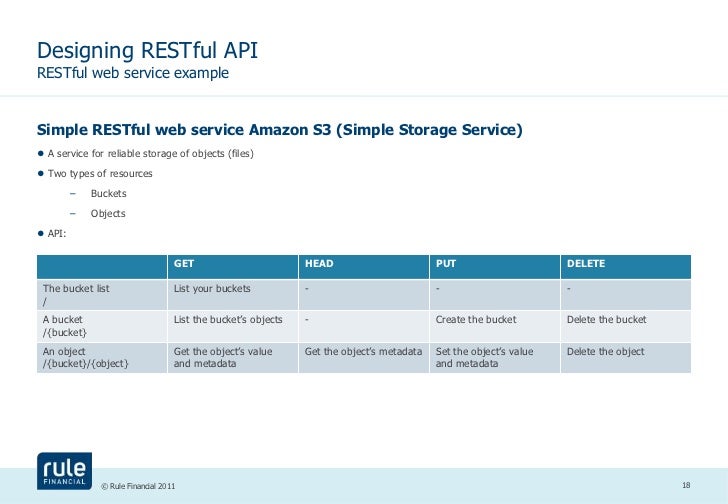This screenshot has height=504, width=728.
Task: Click the 'Buckets' sub-bullet
Action: [x=109, y=194]
